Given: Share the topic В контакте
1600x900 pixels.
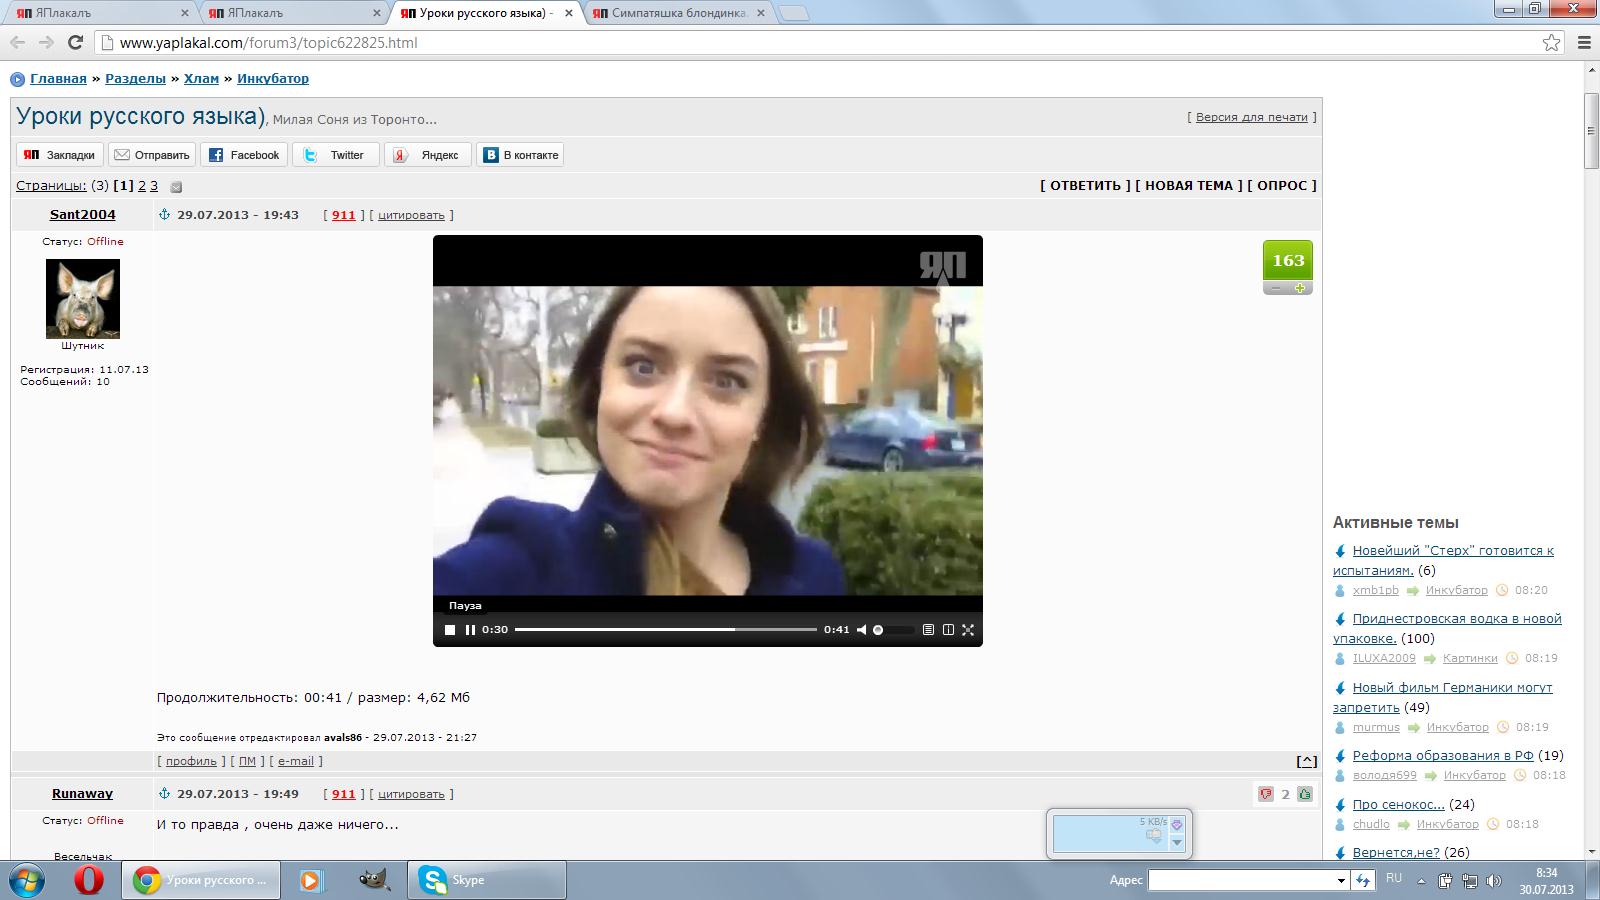Looking at the screenshot, I should click(x=520, y=155).
